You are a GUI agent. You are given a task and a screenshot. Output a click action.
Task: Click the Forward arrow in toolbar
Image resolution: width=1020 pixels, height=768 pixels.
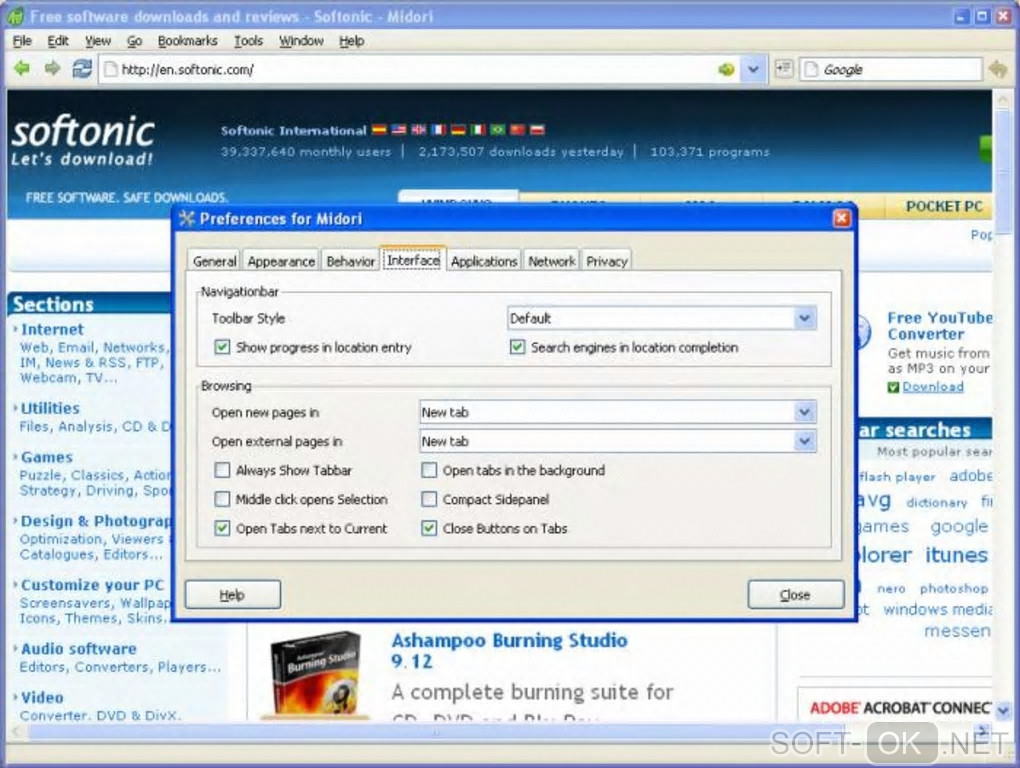(x=52, y=68)
